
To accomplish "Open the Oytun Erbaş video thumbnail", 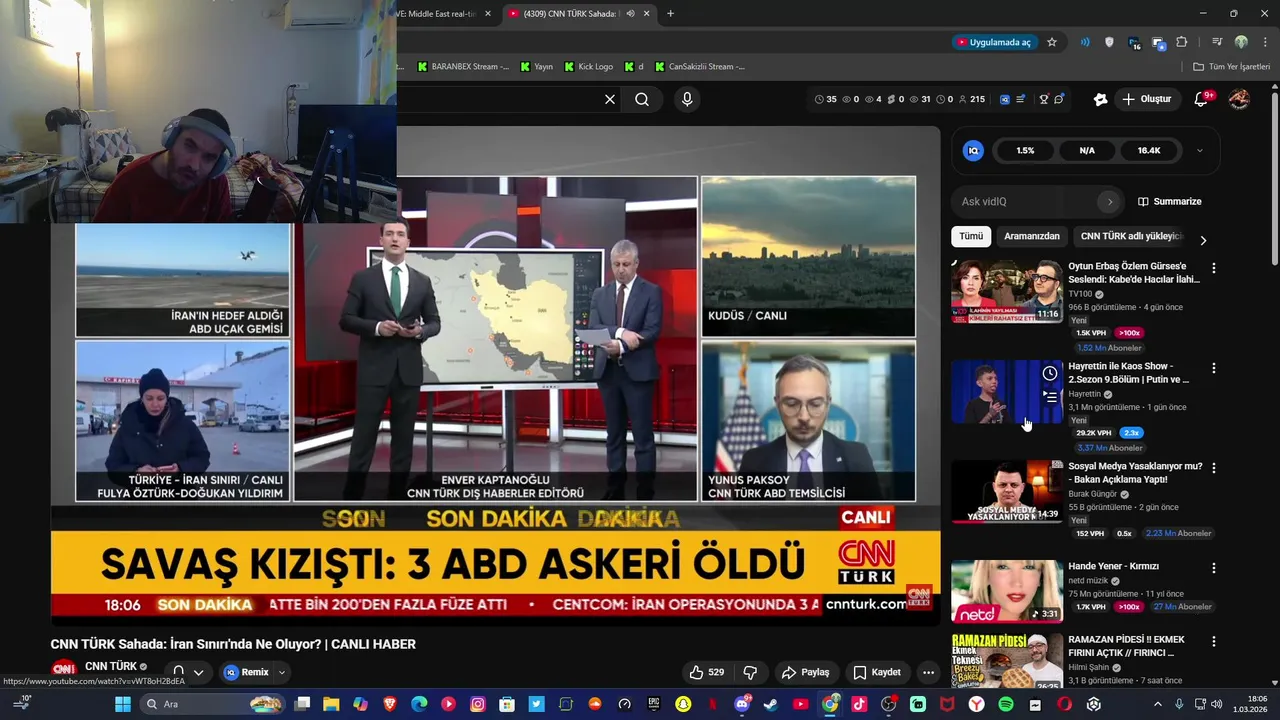I will tap(1007, 291).
